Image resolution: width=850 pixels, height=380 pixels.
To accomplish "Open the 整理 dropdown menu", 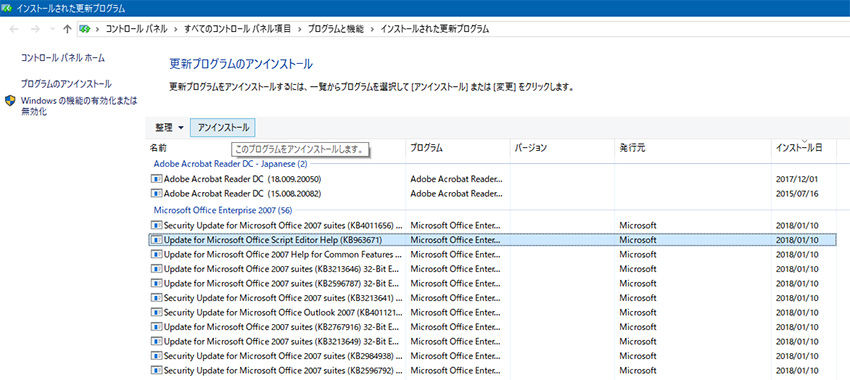I will click(x=170, y=128).
